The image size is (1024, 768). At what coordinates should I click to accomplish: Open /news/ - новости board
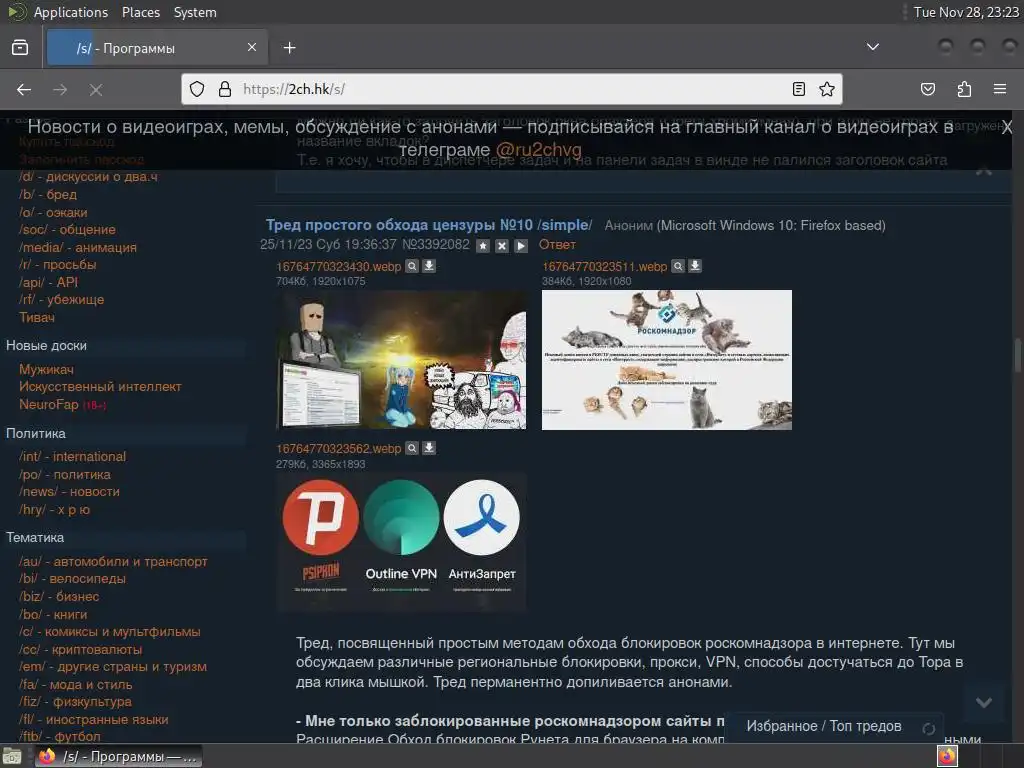click(69, 492)
